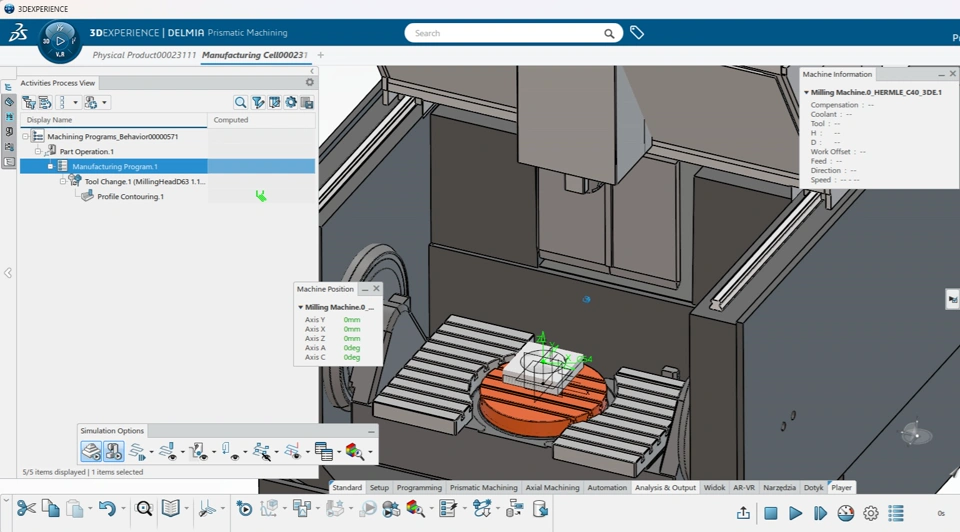This screenshot has width=960, height=532.
Task: Click the gear options icon in Activities toolbar
Action: click(291, 103)
